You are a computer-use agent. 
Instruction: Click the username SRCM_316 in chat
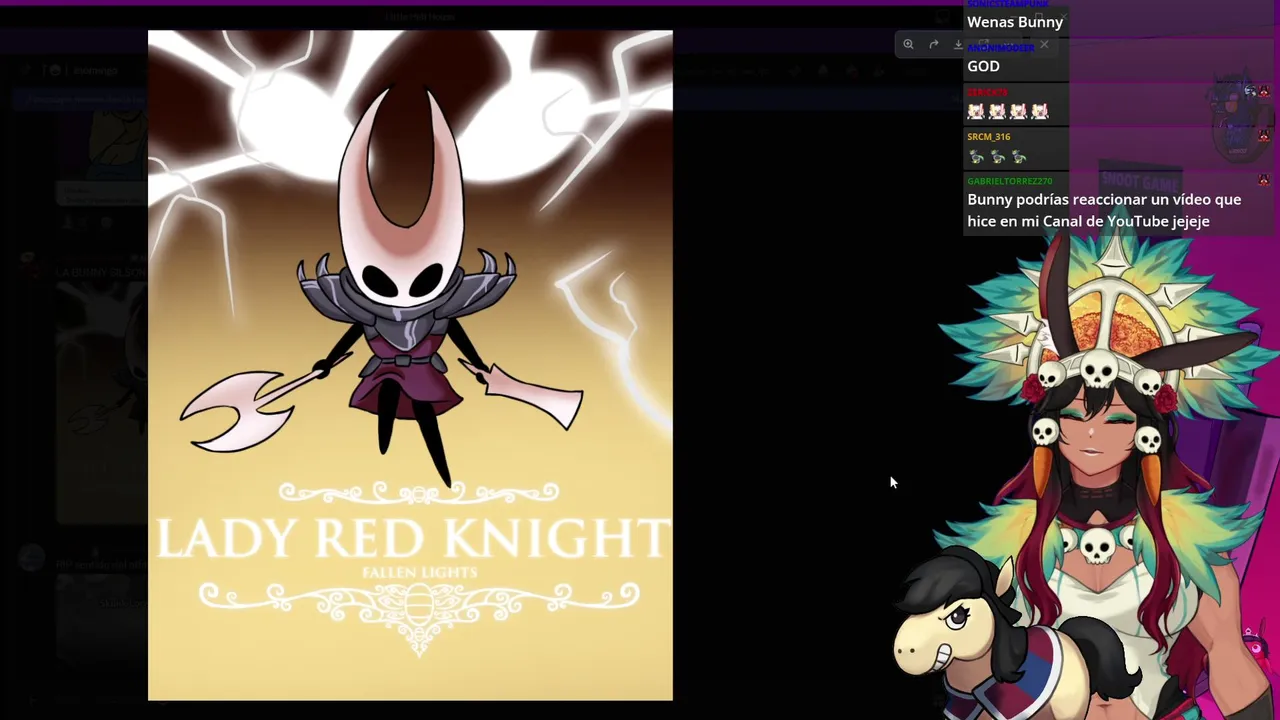click(x=989, y=137)
